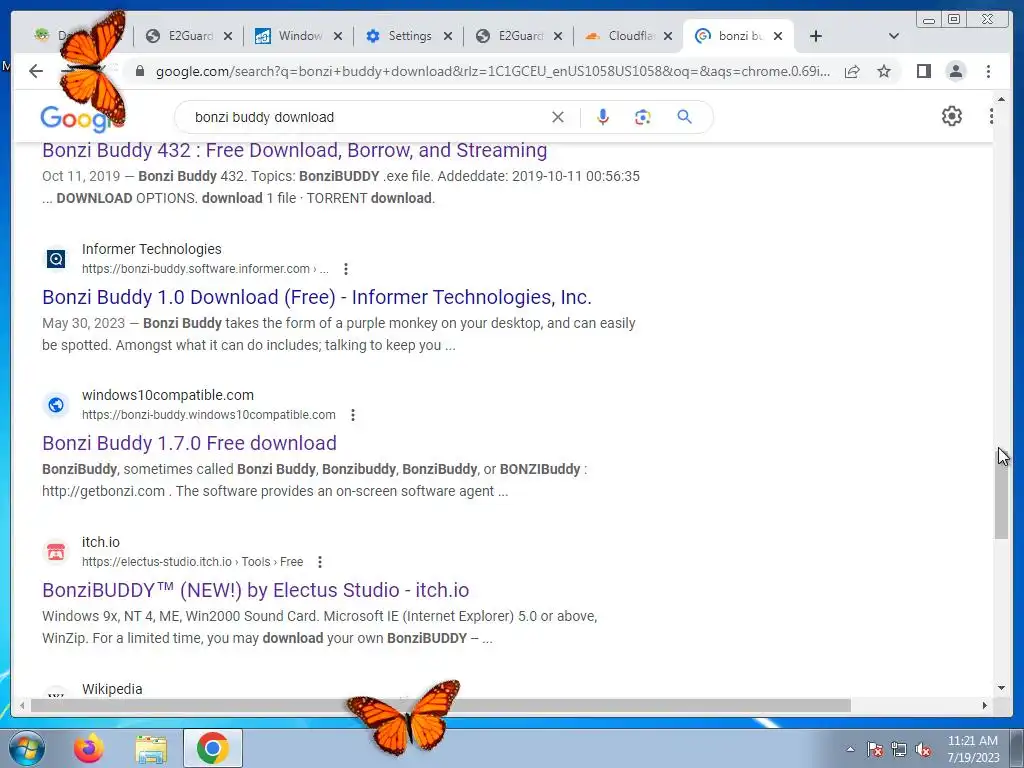Click the bonzi-buddy.software.informer.com URL
The image size is (1024, 768).
point(205,269)
